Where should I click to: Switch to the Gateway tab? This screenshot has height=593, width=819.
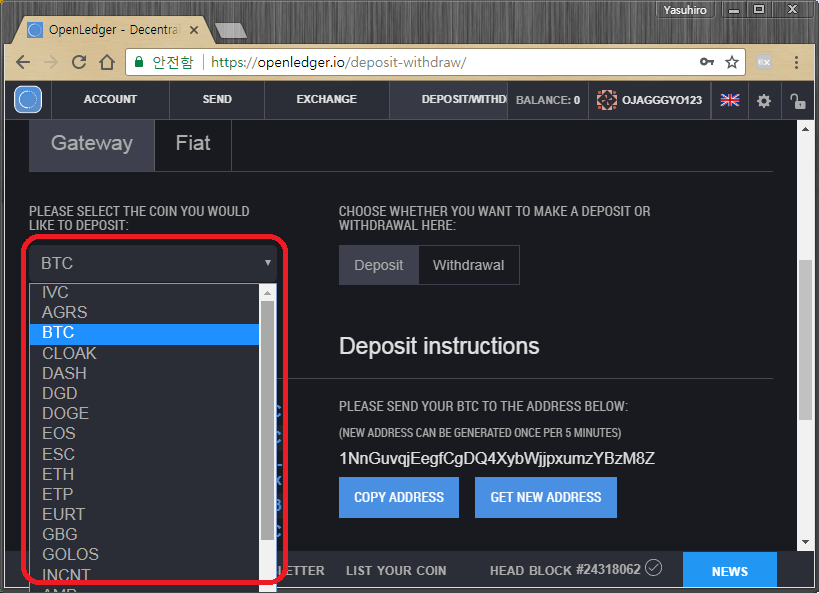coord(92,145)
